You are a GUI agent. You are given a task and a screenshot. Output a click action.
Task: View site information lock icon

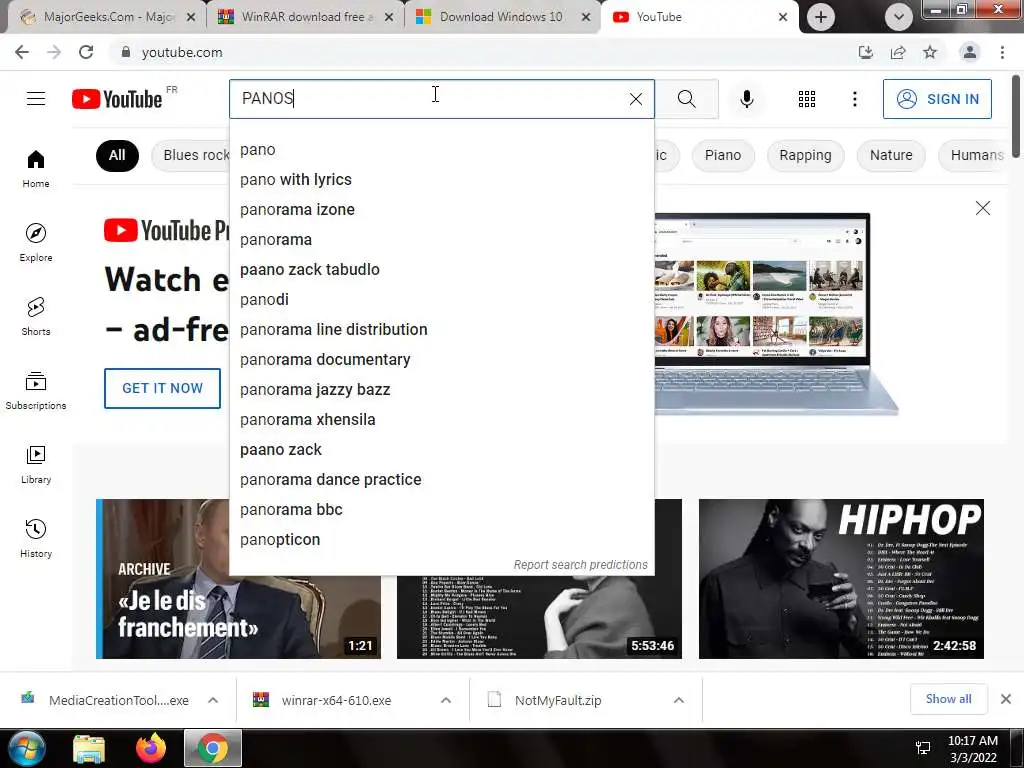(x=125, y=52)
